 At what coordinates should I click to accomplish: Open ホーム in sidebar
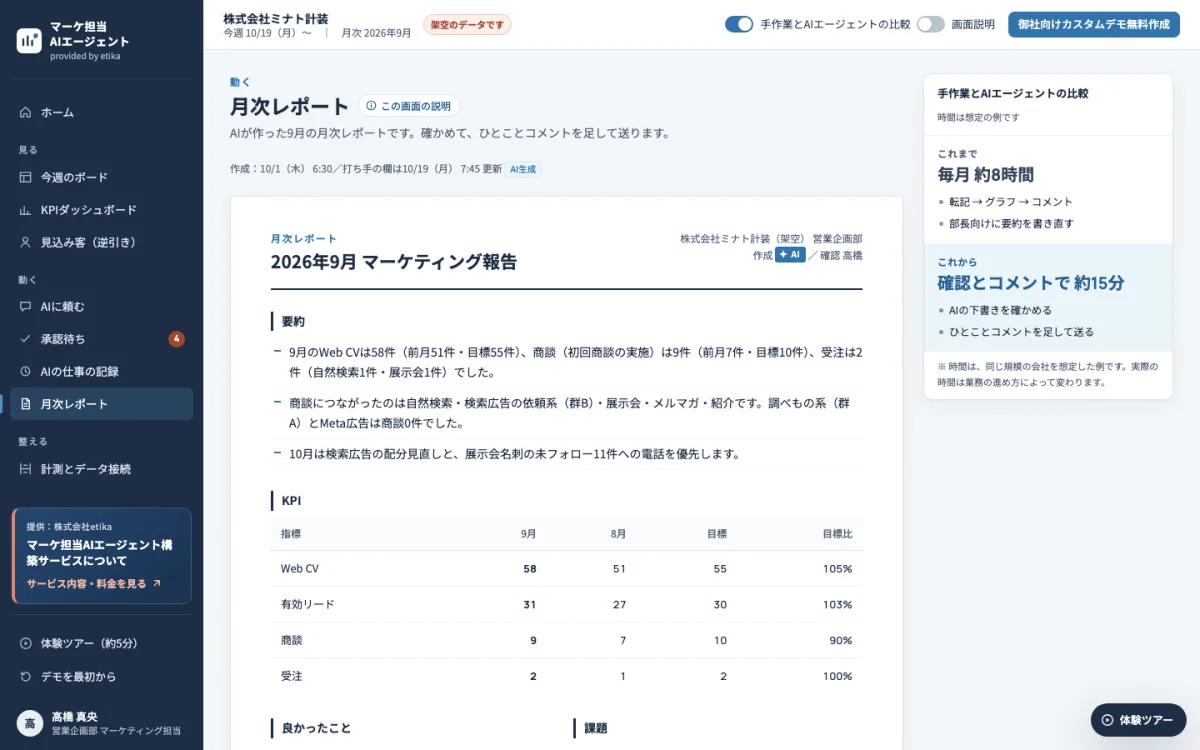tap(101, 112)
